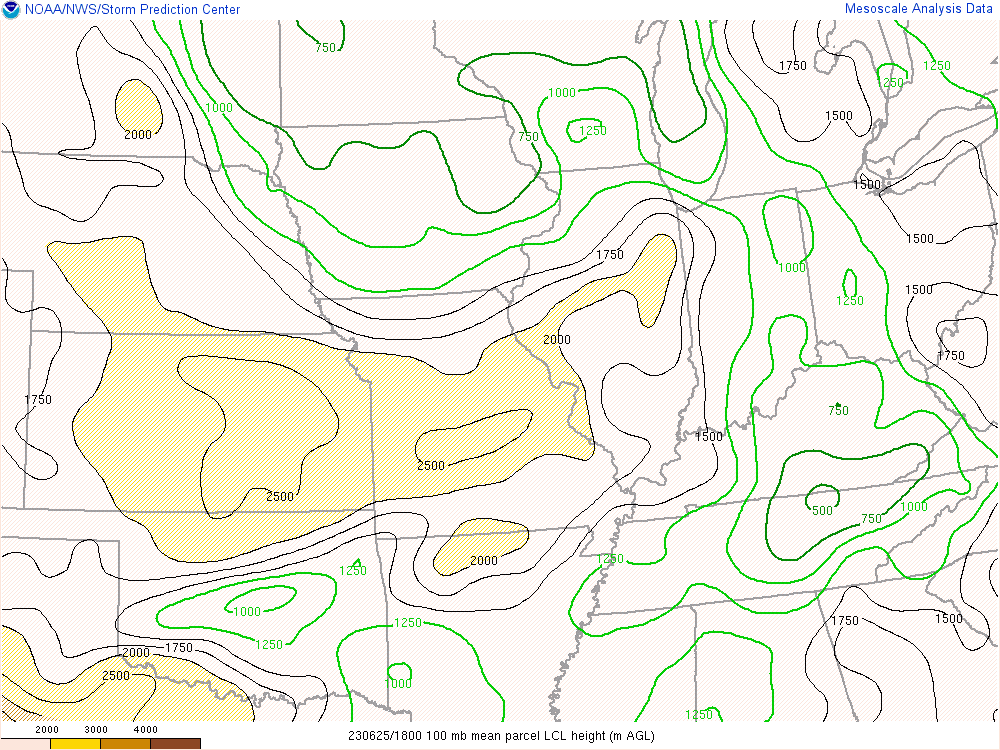
Task: Click the 1750 label at left edge
Action: click(38, 400)
